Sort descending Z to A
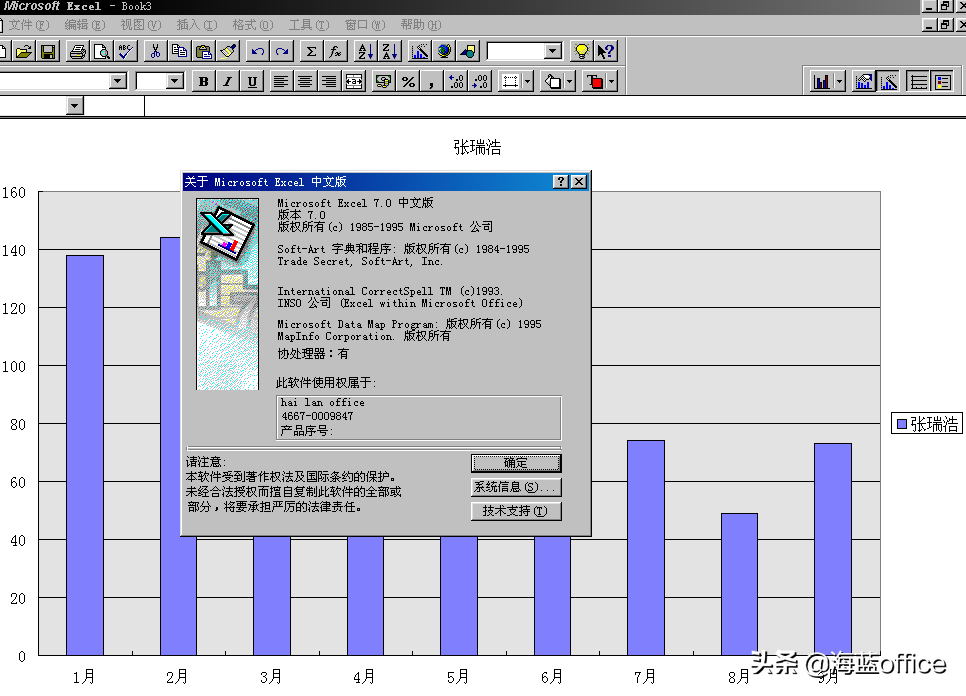The image size is (966, 696). click(389, 52)
